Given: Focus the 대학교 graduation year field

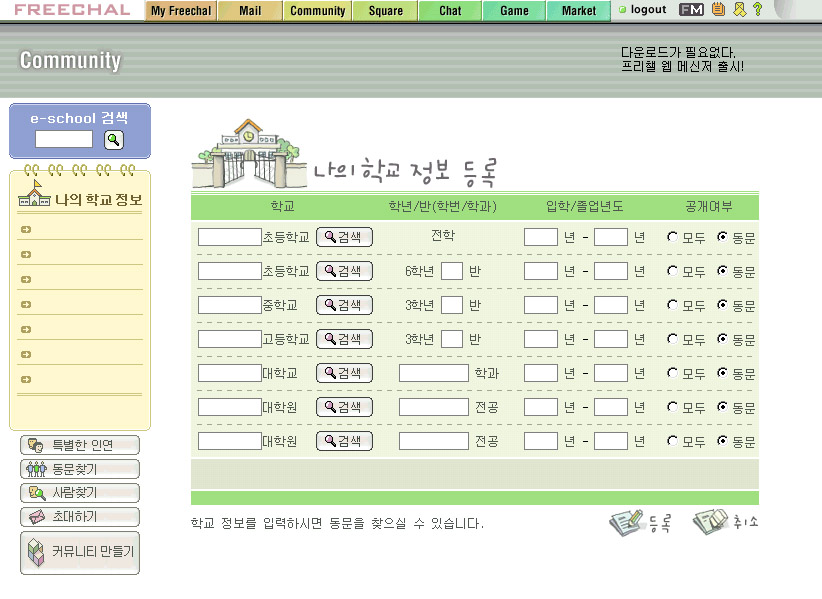Looking at the screenshot, I should (611, 373).
